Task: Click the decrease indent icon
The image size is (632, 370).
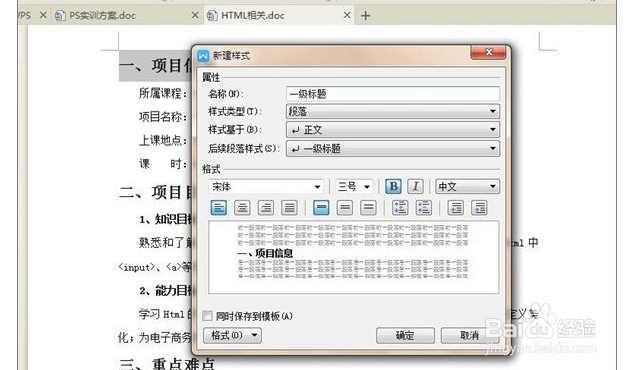Action: point(455,208)
